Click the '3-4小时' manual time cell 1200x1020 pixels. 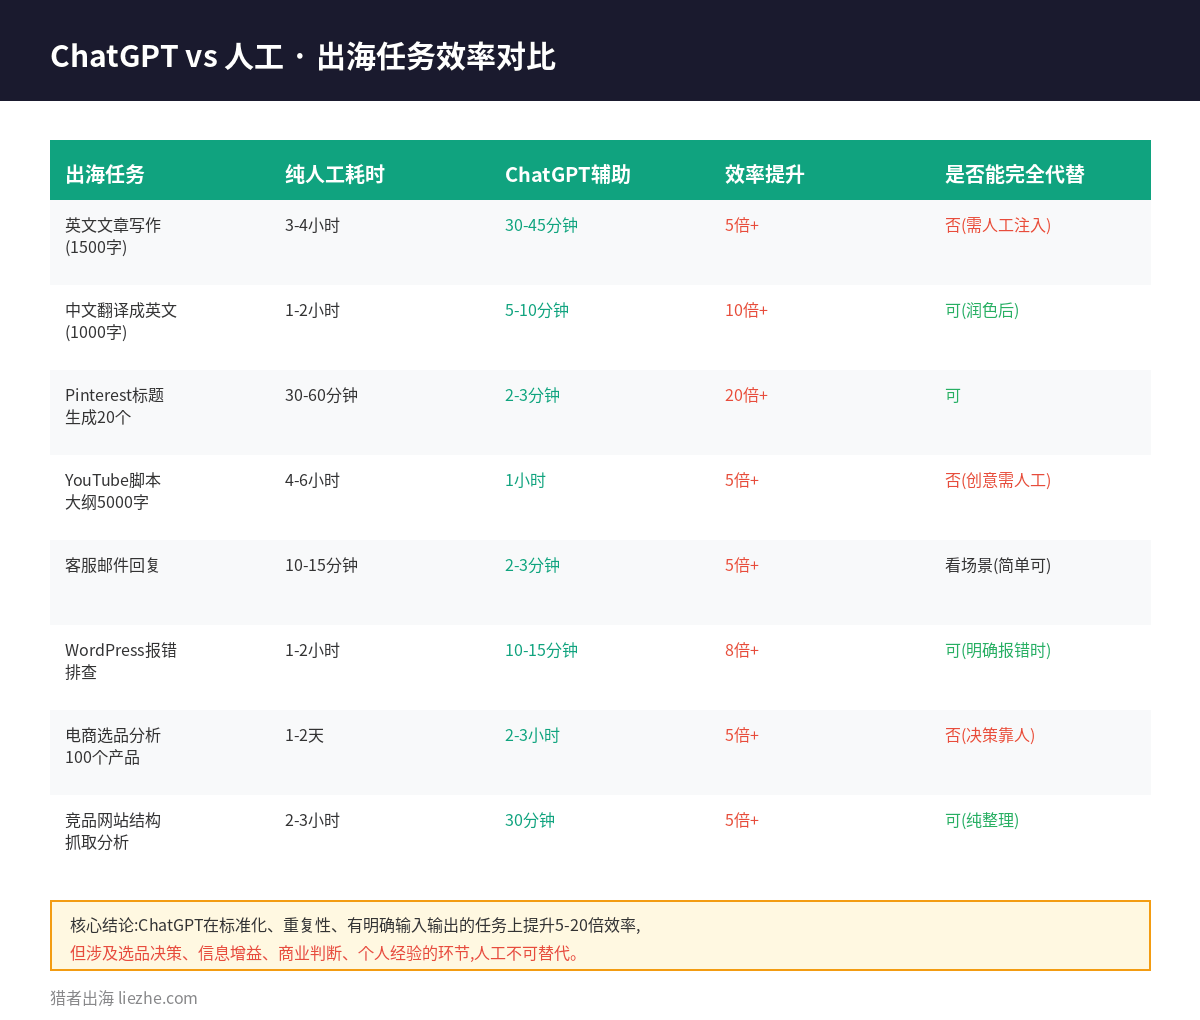click(x=312, y=225)
